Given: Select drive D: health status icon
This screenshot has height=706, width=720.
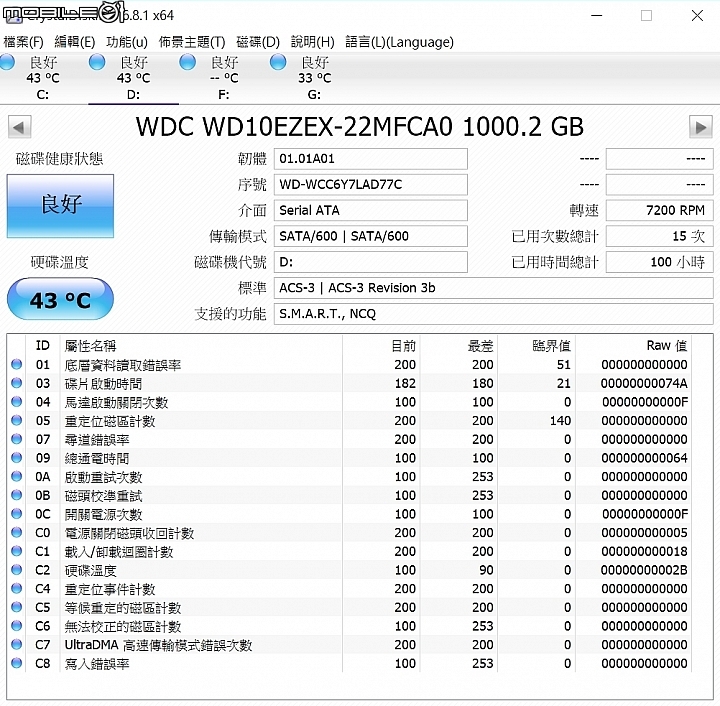Looking at the screenshot, I should tap(97, 62).
